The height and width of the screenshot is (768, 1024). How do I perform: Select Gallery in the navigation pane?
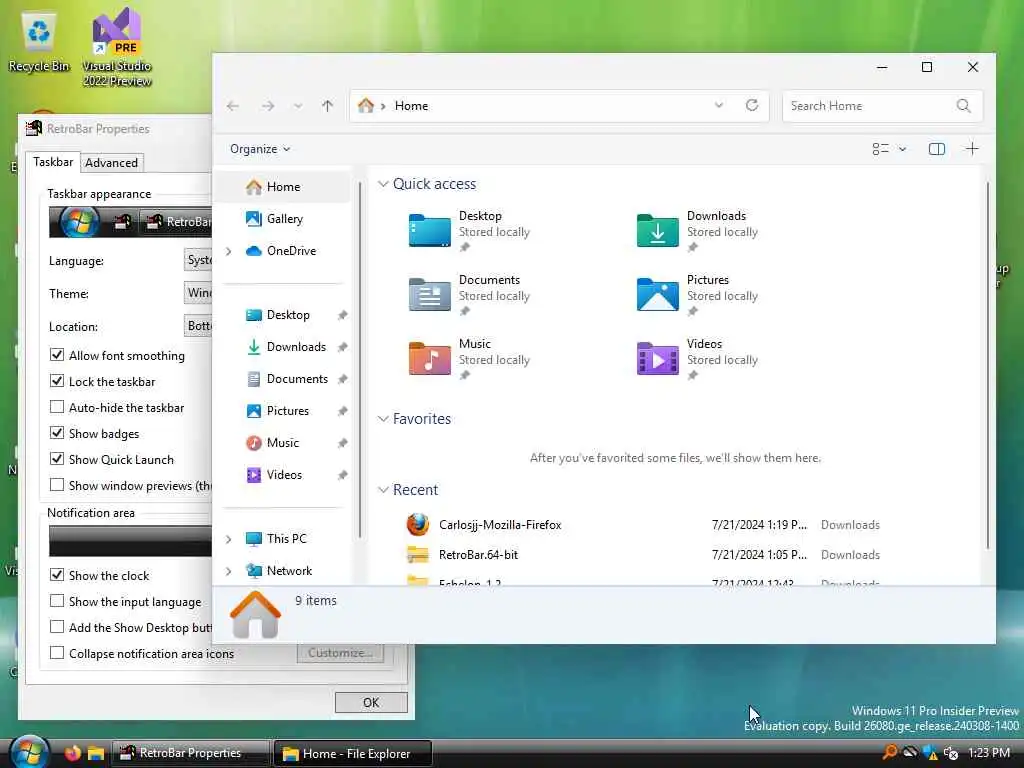[285, 219]
